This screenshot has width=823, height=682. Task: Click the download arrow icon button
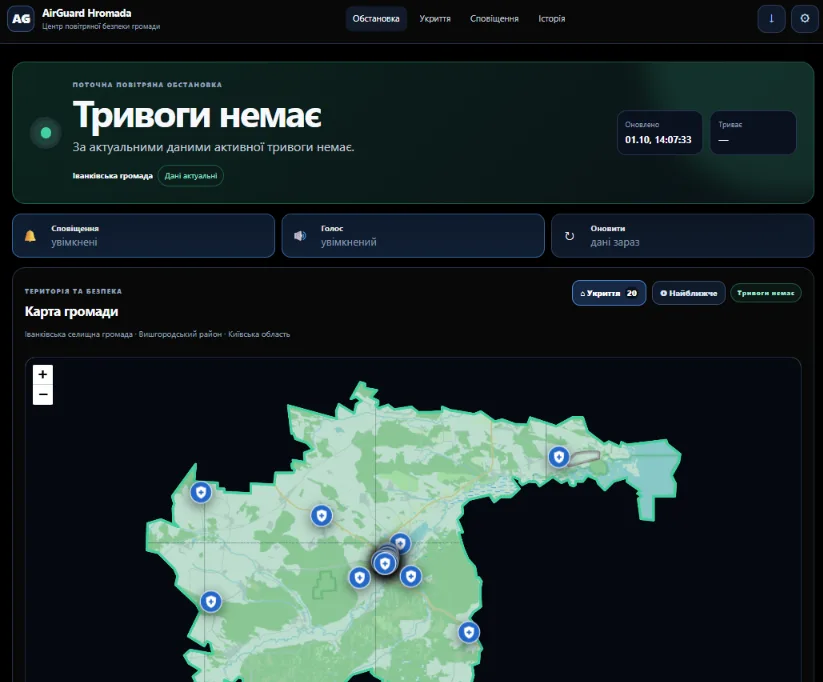pos(771,19)
